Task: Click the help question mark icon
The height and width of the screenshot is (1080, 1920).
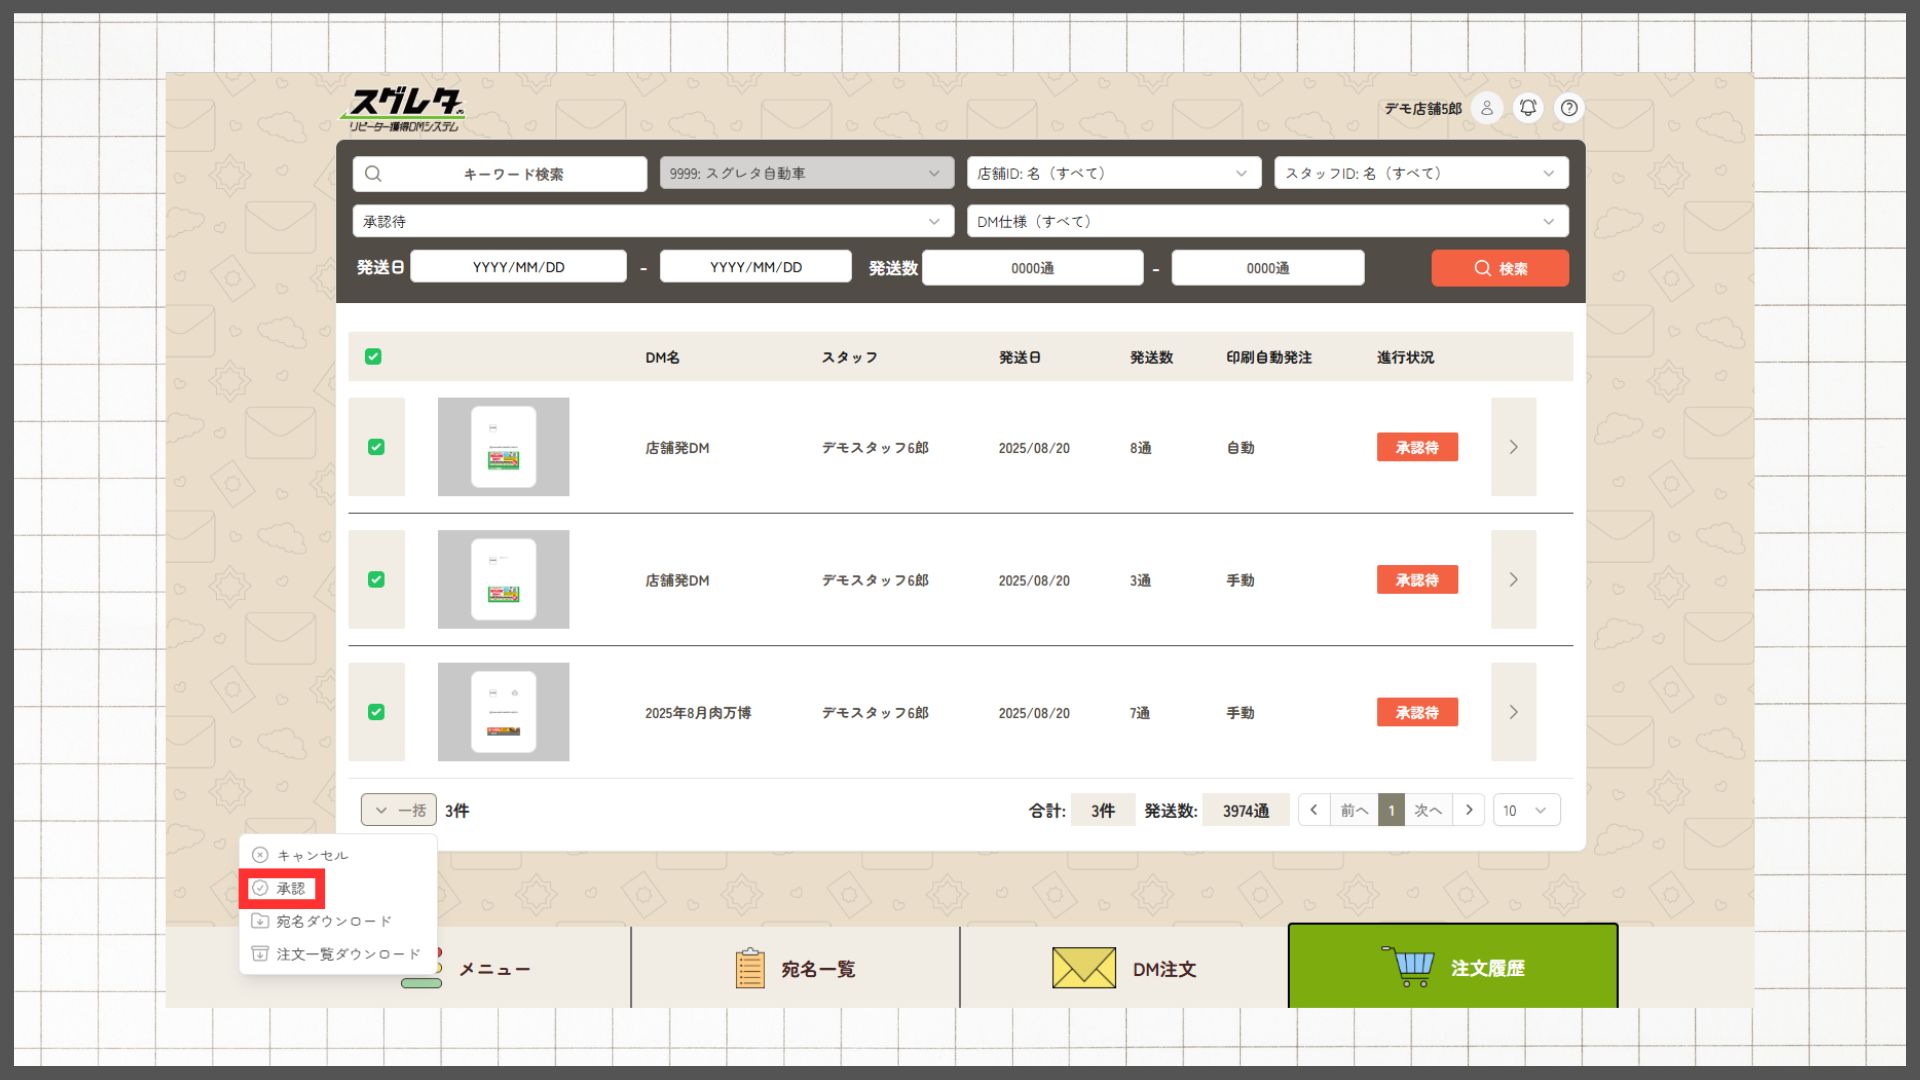Action: click(1569, 108)
